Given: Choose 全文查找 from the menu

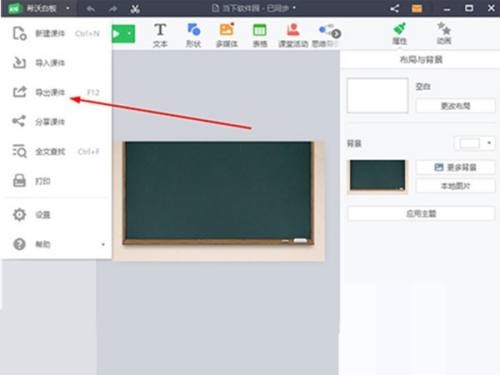Looking at the screenshot, I should coord(57,152).
